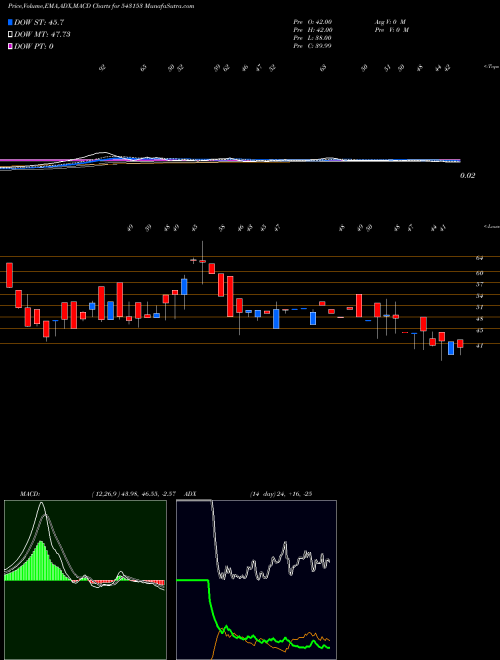This screenshot has width=500, height=660.
Task: Click the white DOW MT legend swatch
Action: click(x=10, y=35)
